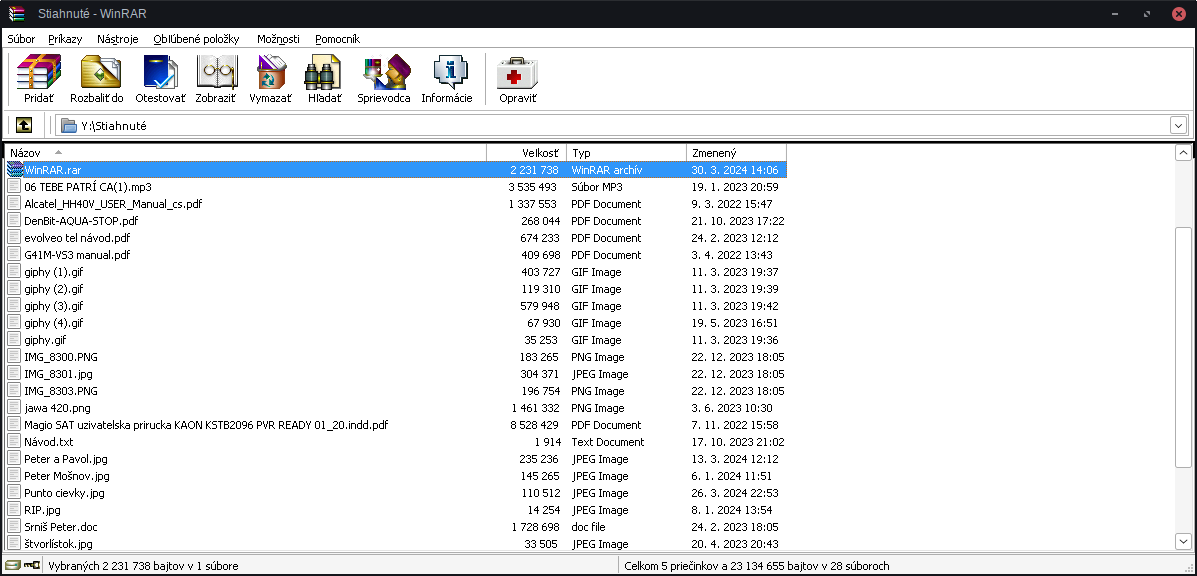Select giphy (1).gif file
Screen dimensions: 1197x576
[x=53, y=272]
